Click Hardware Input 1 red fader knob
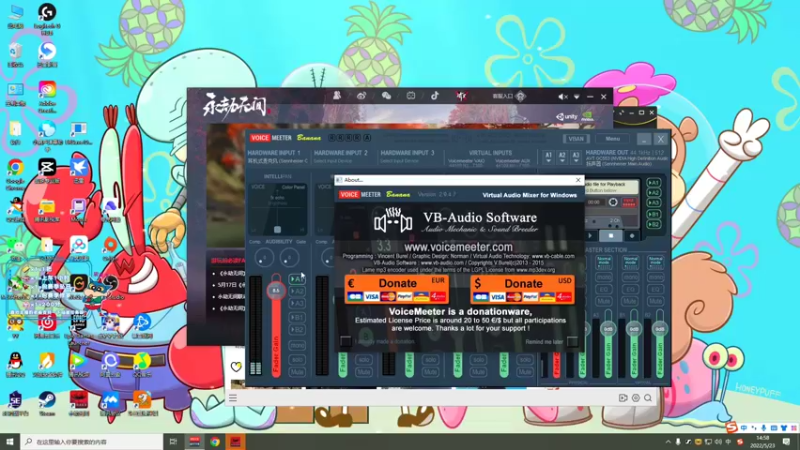The image size is (800, 450). point(276,291)
